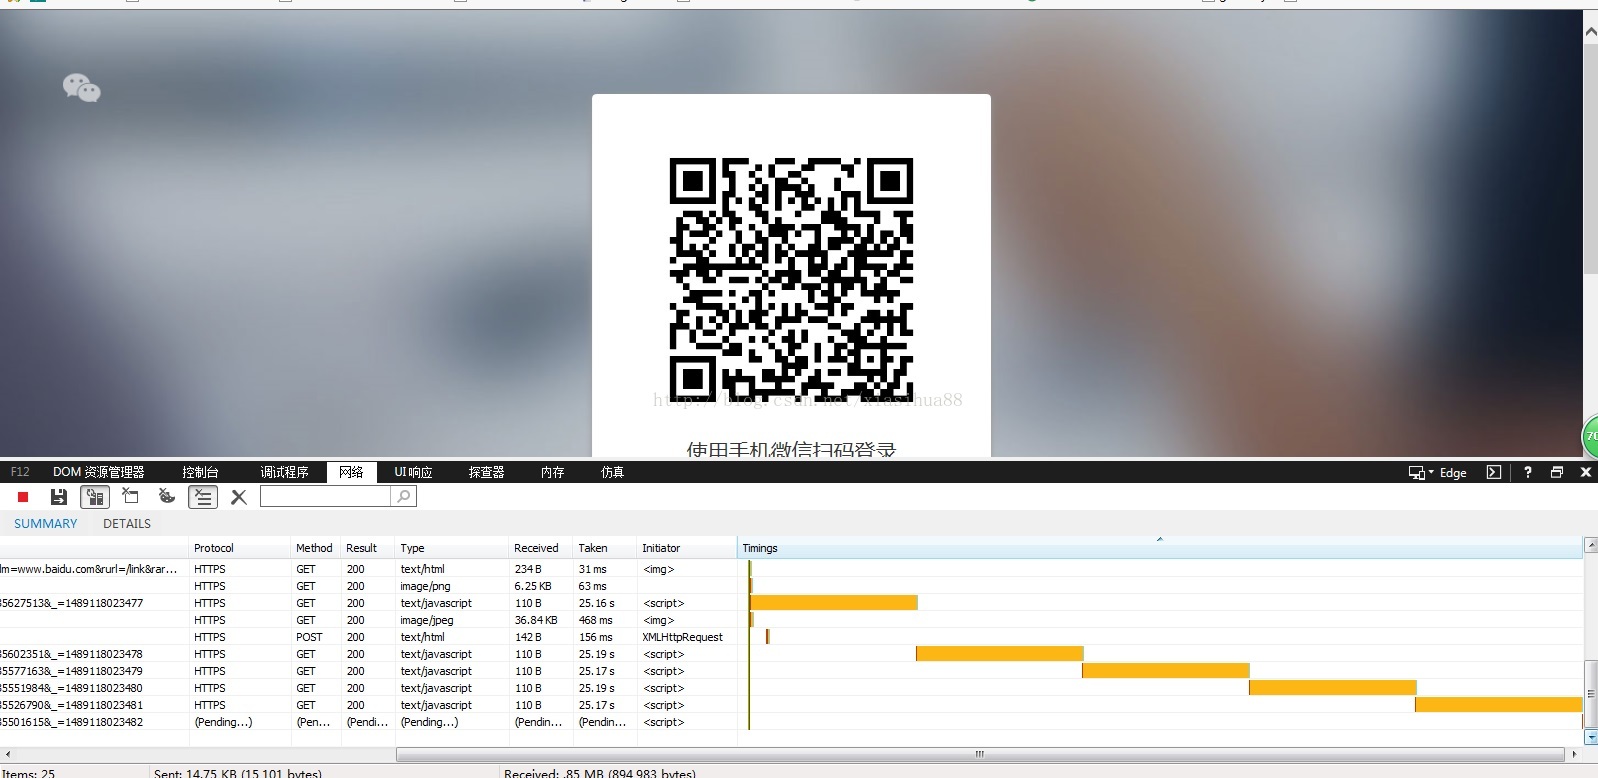The image size is (1598, 778).
Task: Click the F12 label
Action: [20, 472]
